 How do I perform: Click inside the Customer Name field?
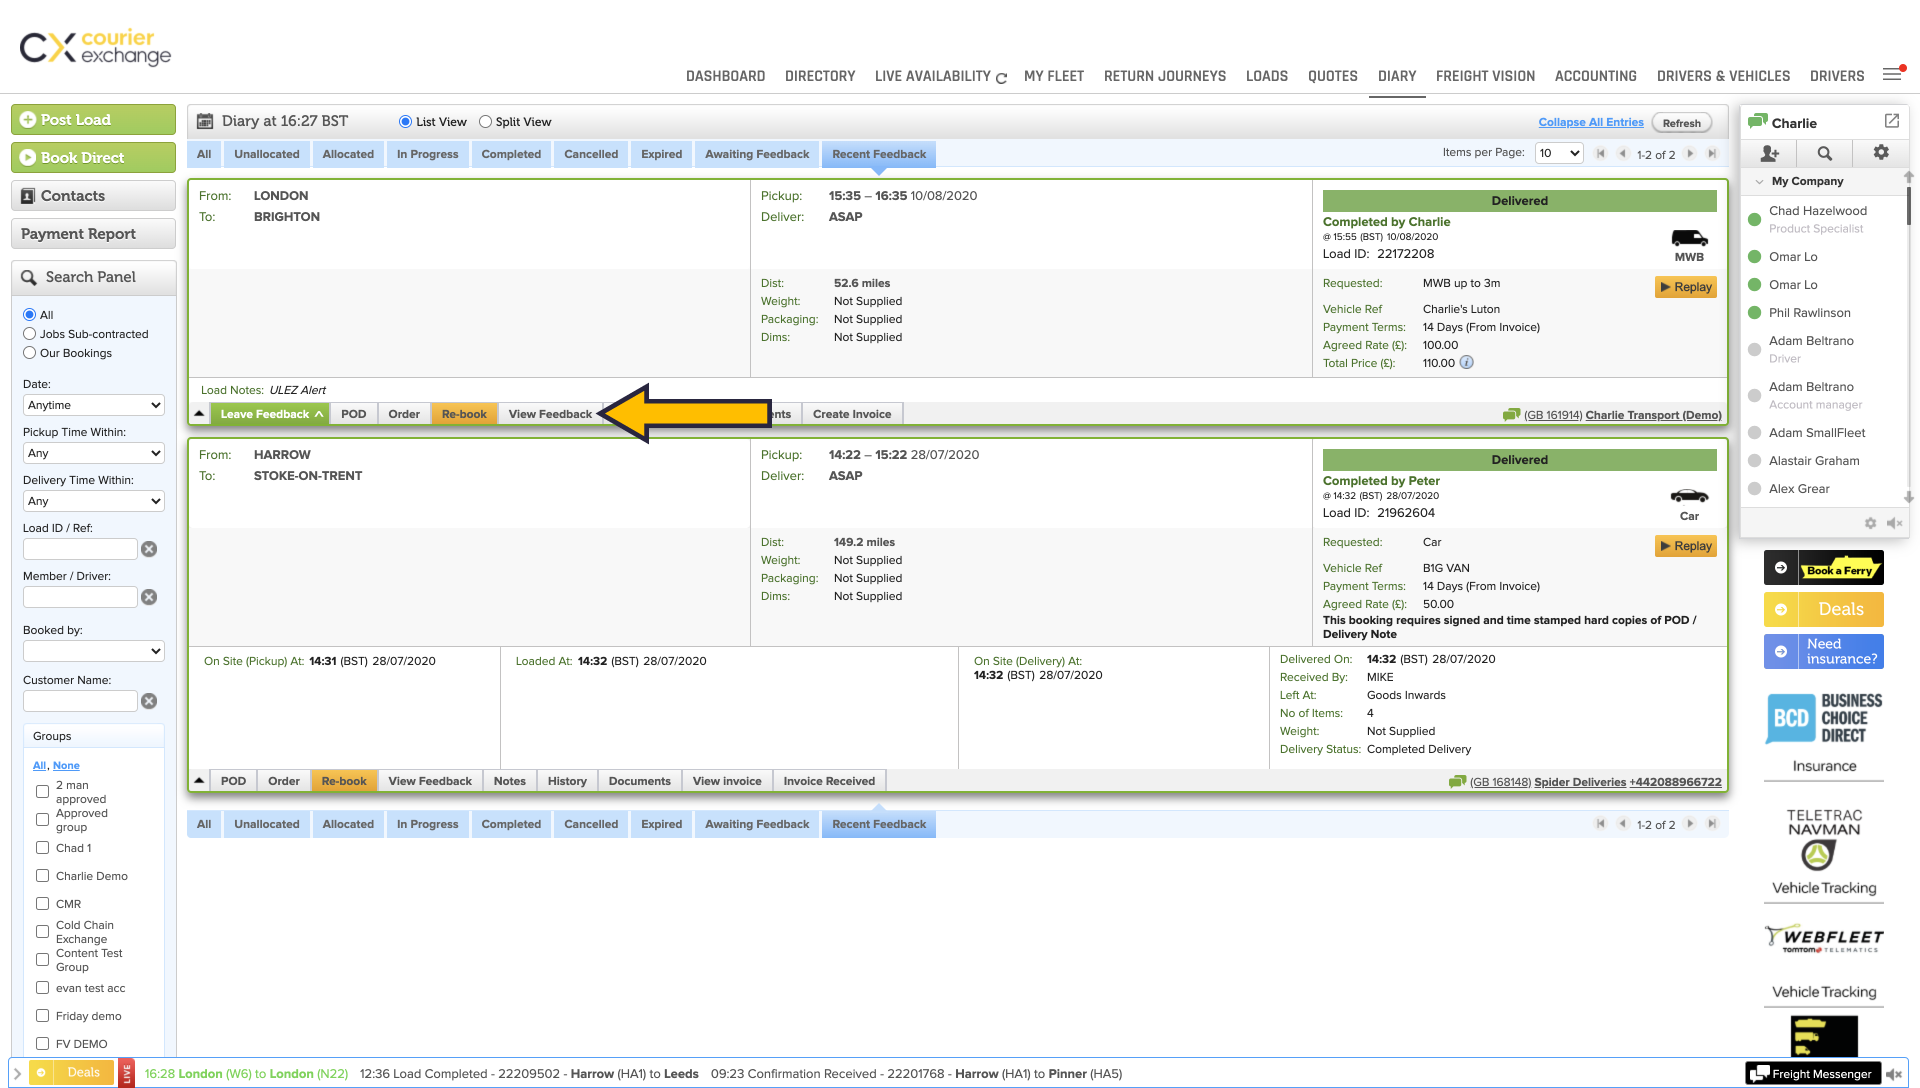pyautogui.click(x=80, y=701)
